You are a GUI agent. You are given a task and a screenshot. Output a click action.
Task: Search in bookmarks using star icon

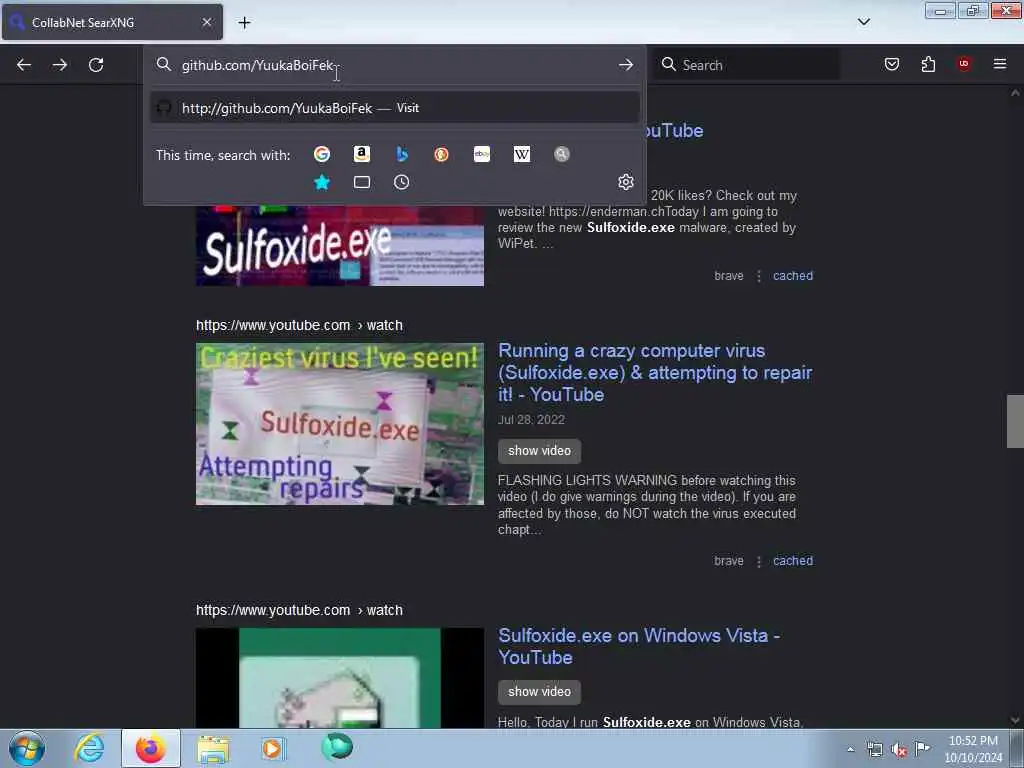(322, 182)
